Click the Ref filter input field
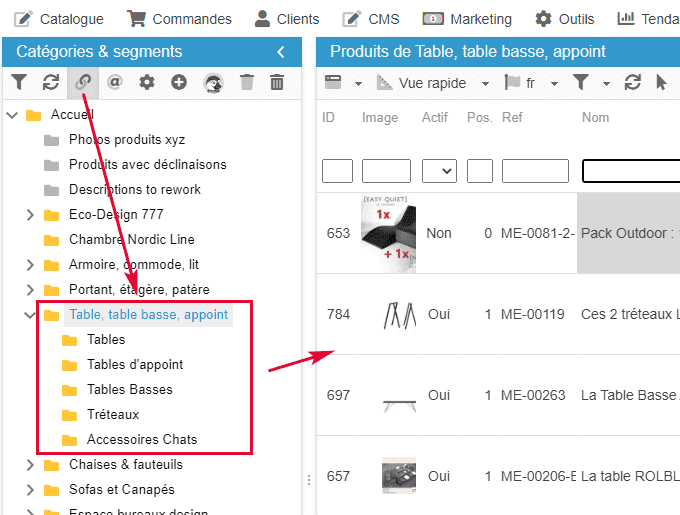 535,171
